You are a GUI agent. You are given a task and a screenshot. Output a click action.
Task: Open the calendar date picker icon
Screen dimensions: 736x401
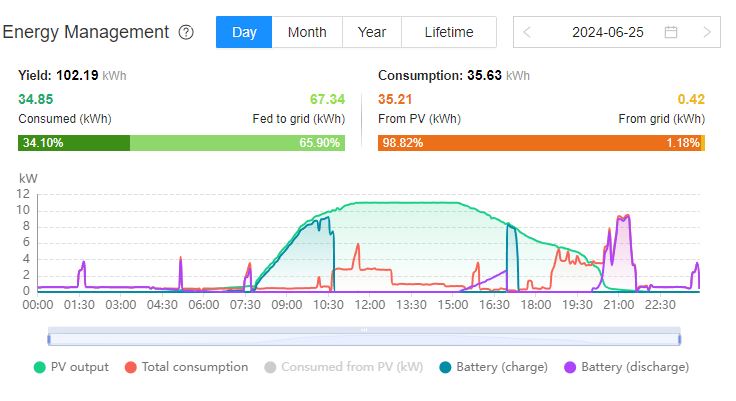[671, 32]
